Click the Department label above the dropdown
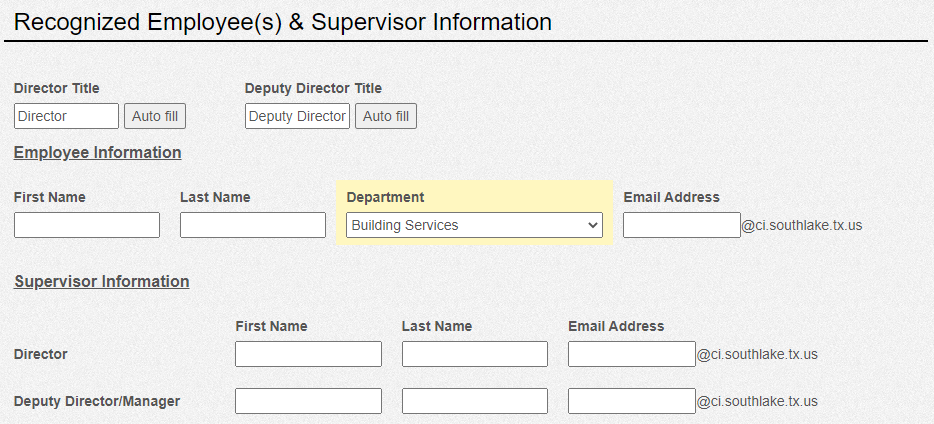934x424 pixels. pos(385,197)
